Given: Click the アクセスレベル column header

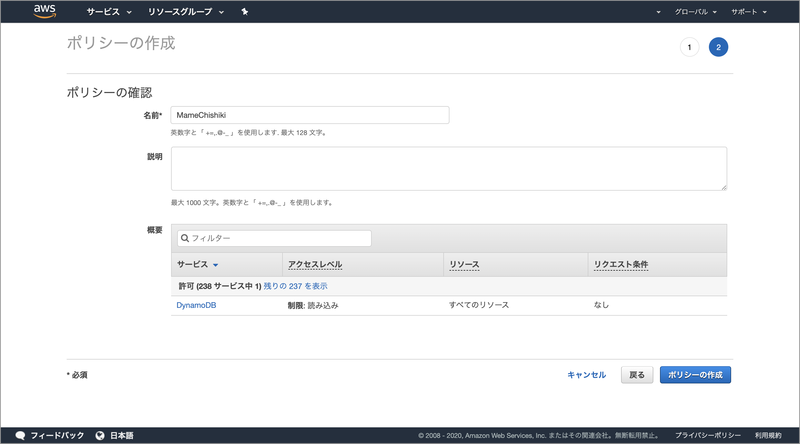Looking at the screenshot, I should [315, 264].
